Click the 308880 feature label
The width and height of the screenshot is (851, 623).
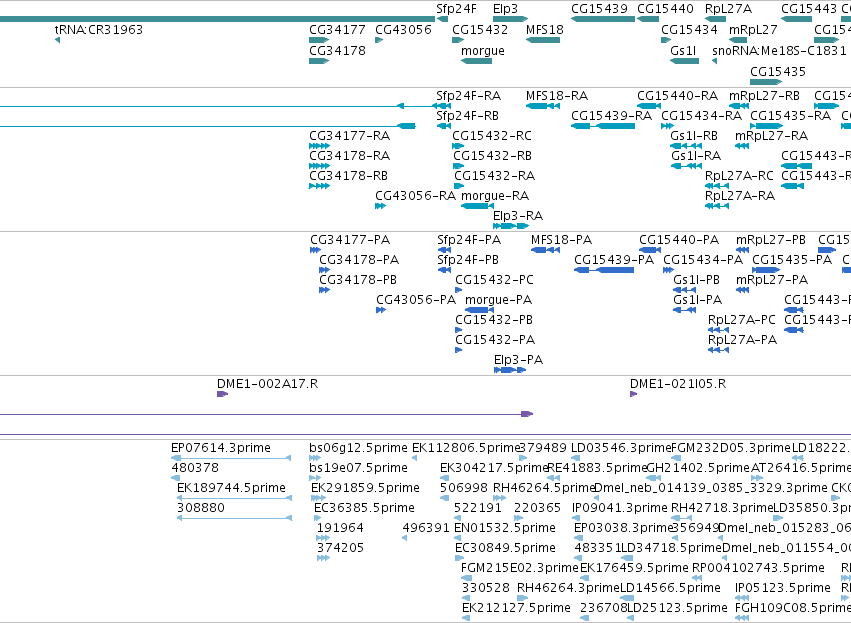[x=201, y=508]
